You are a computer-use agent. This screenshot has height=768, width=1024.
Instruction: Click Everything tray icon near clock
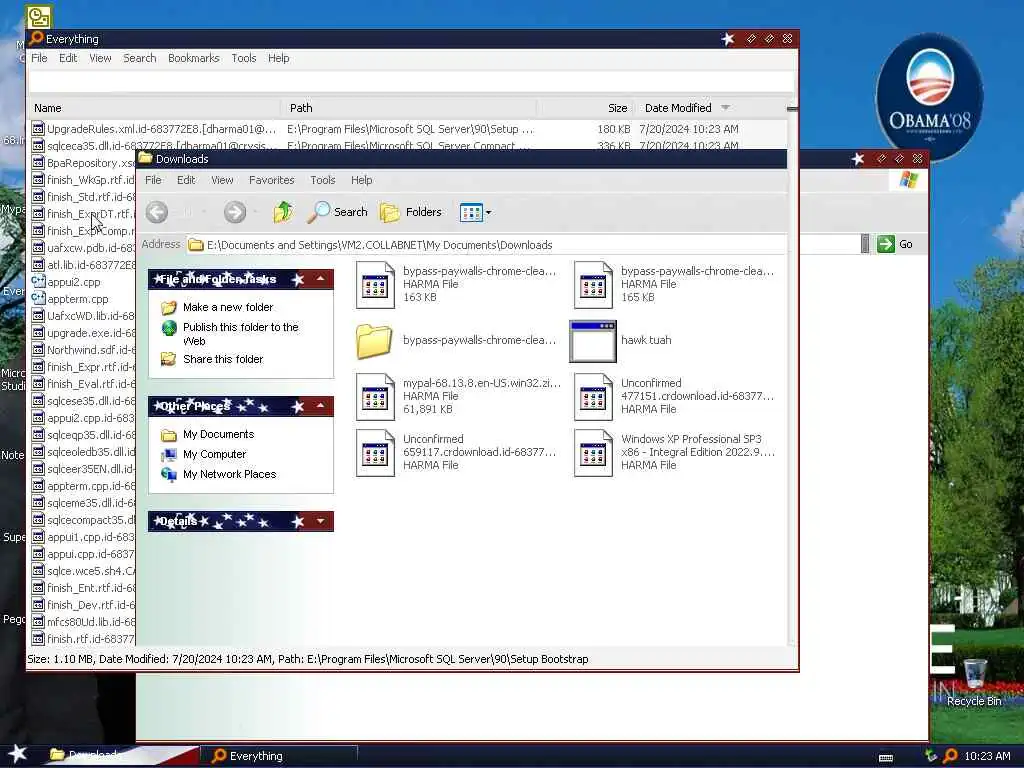coord(951,756)
